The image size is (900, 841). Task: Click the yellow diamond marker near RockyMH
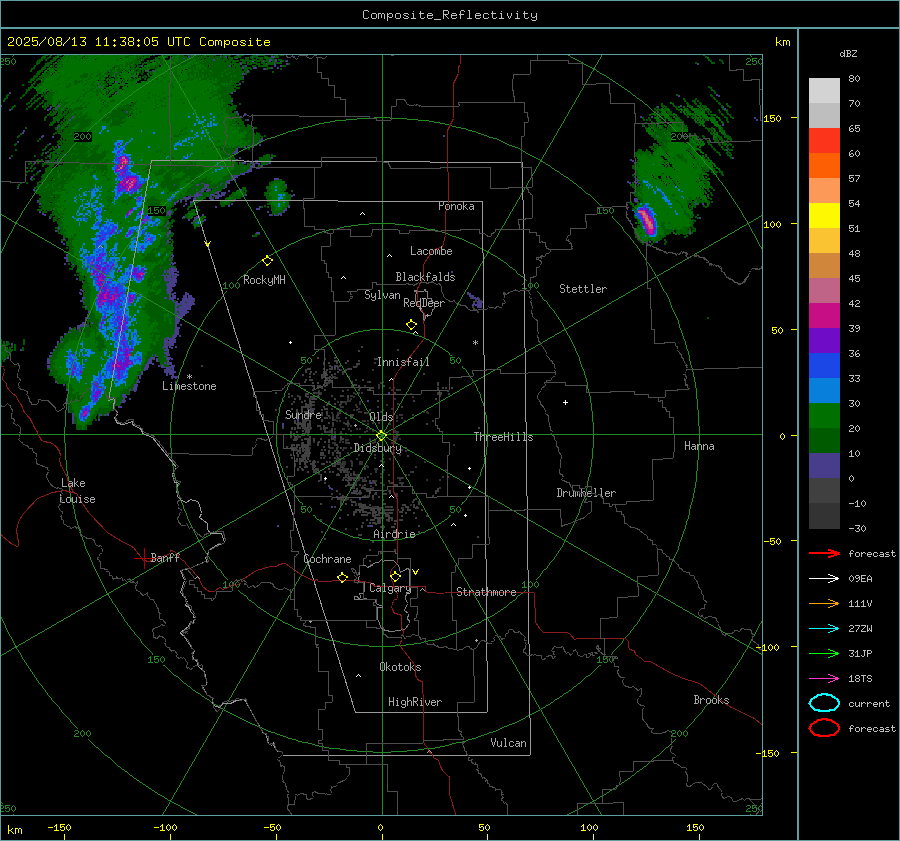tap(267, 261)
